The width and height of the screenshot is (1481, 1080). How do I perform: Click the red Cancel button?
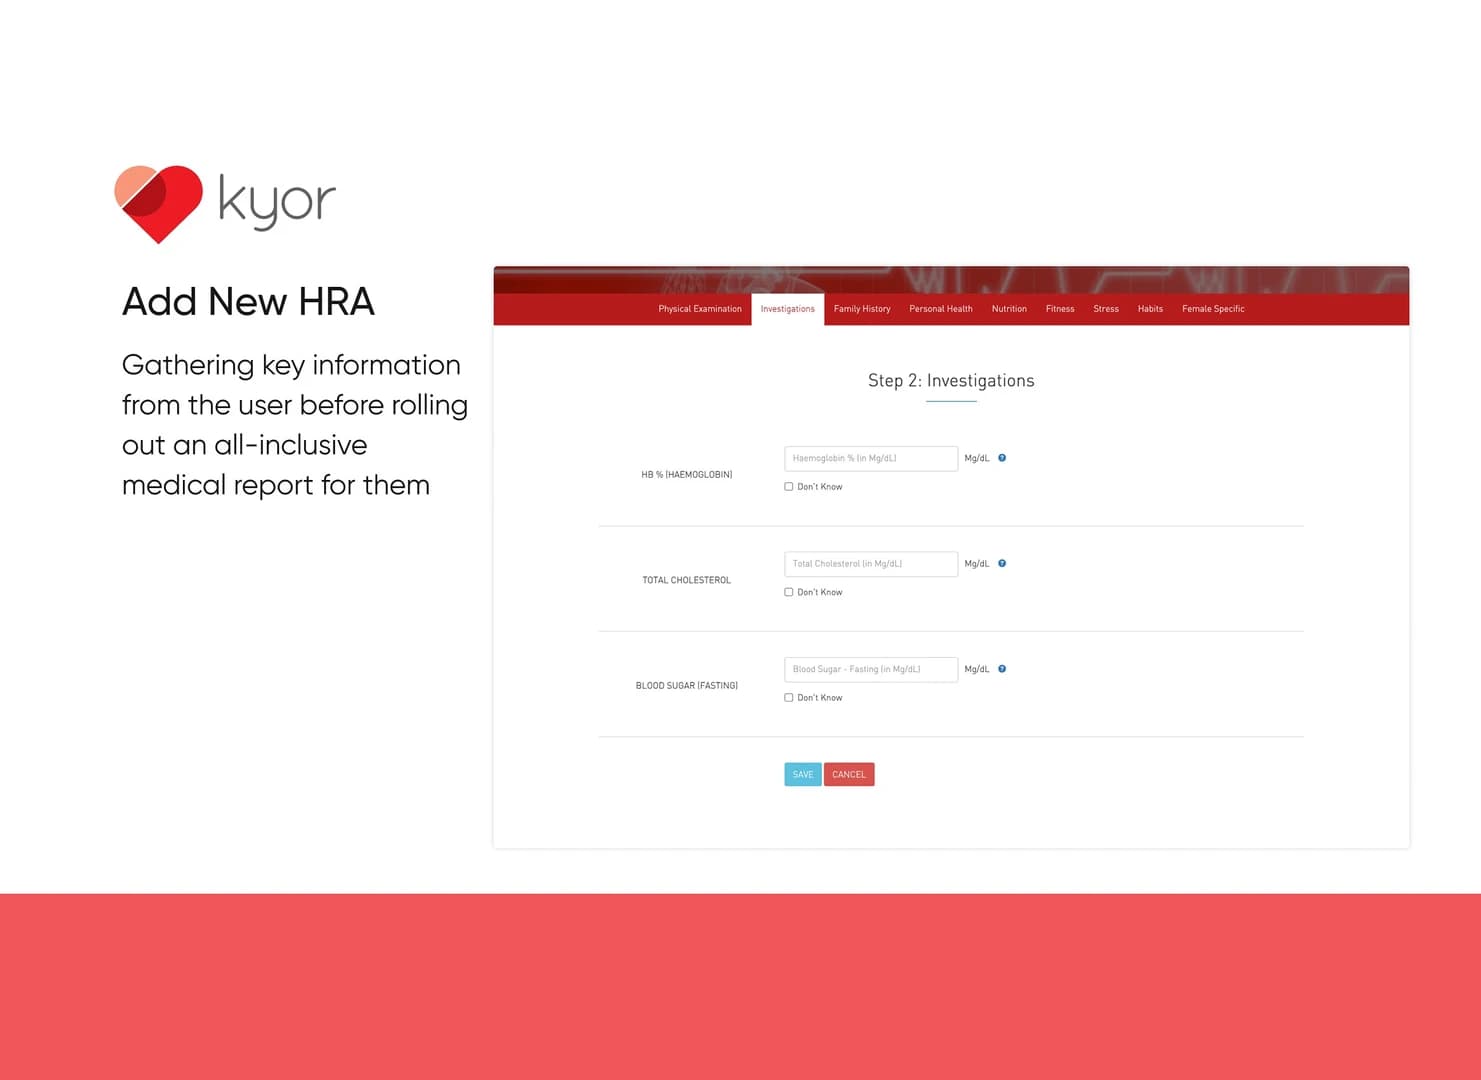849,775
